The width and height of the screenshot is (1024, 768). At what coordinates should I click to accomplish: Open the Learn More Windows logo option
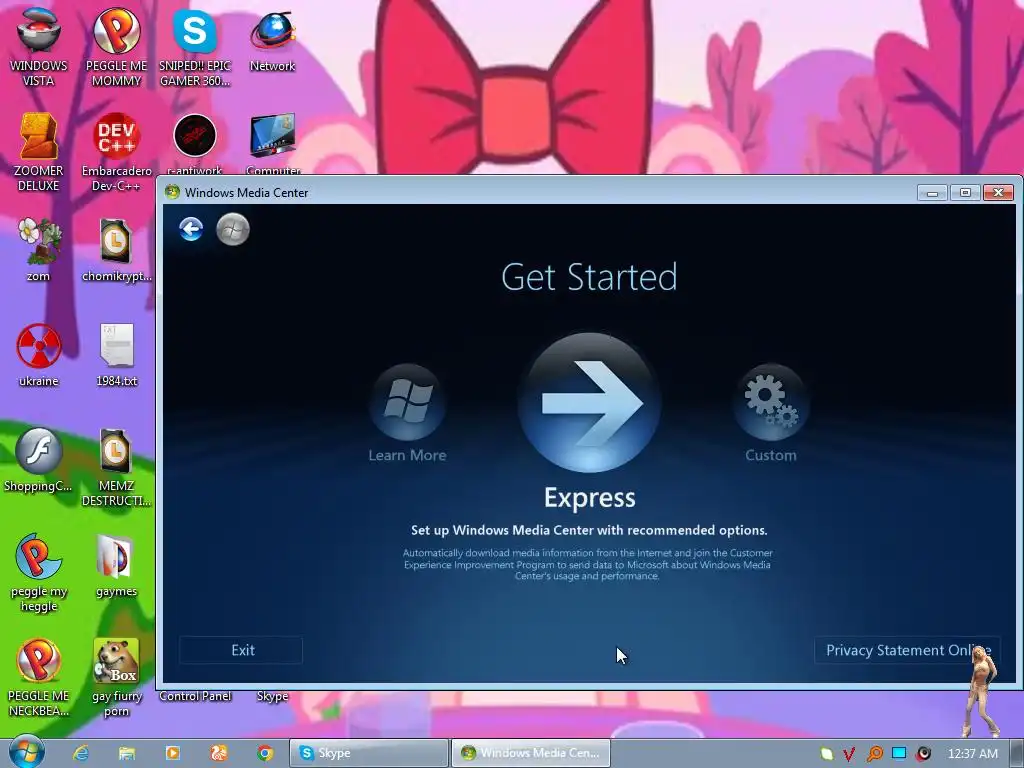(408, 401)
